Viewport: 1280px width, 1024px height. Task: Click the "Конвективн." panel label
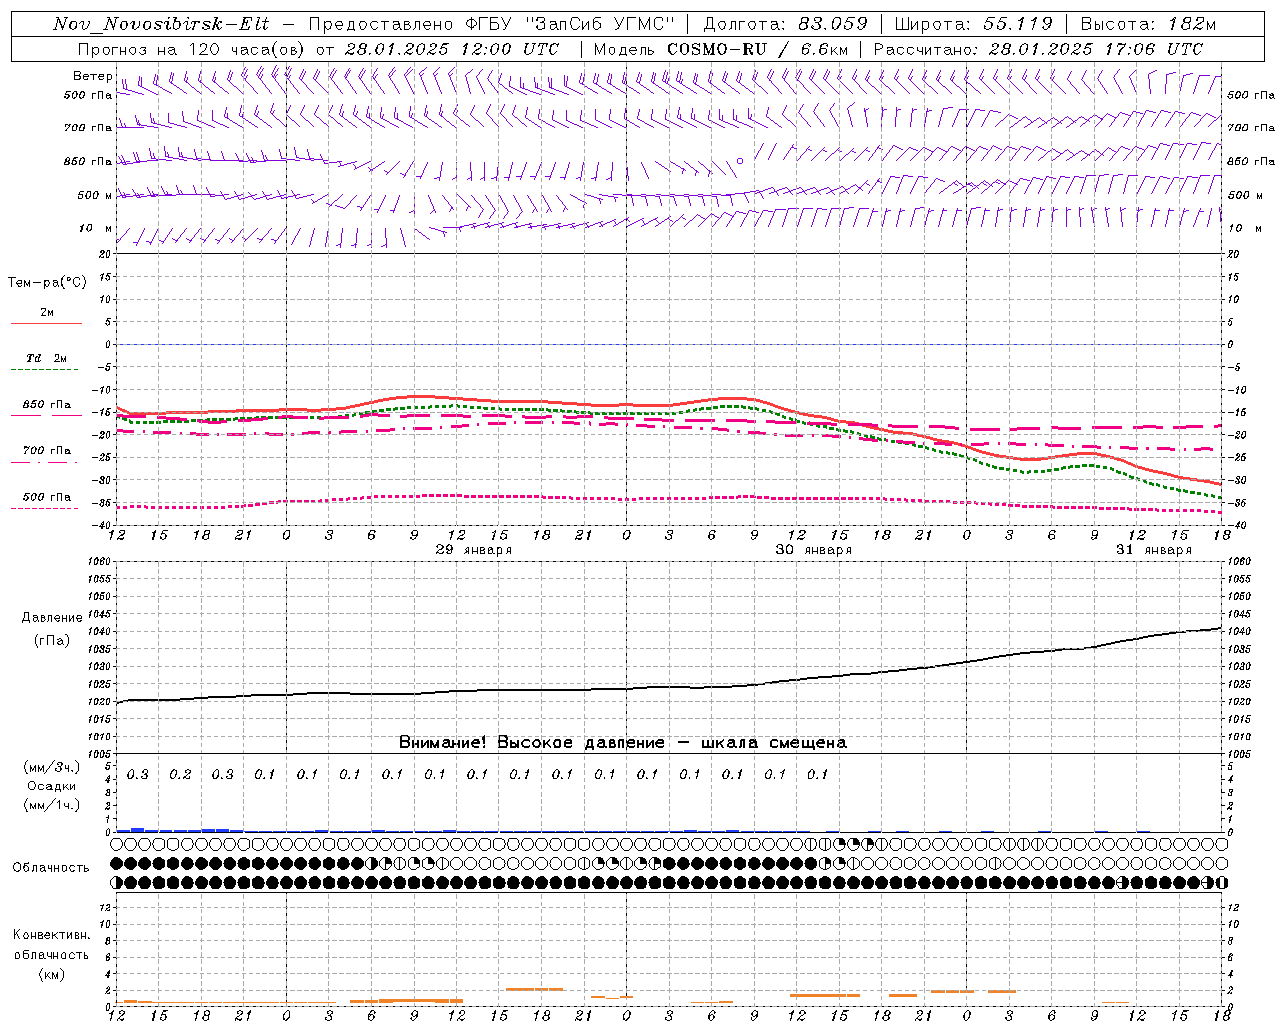click(51, 935)
